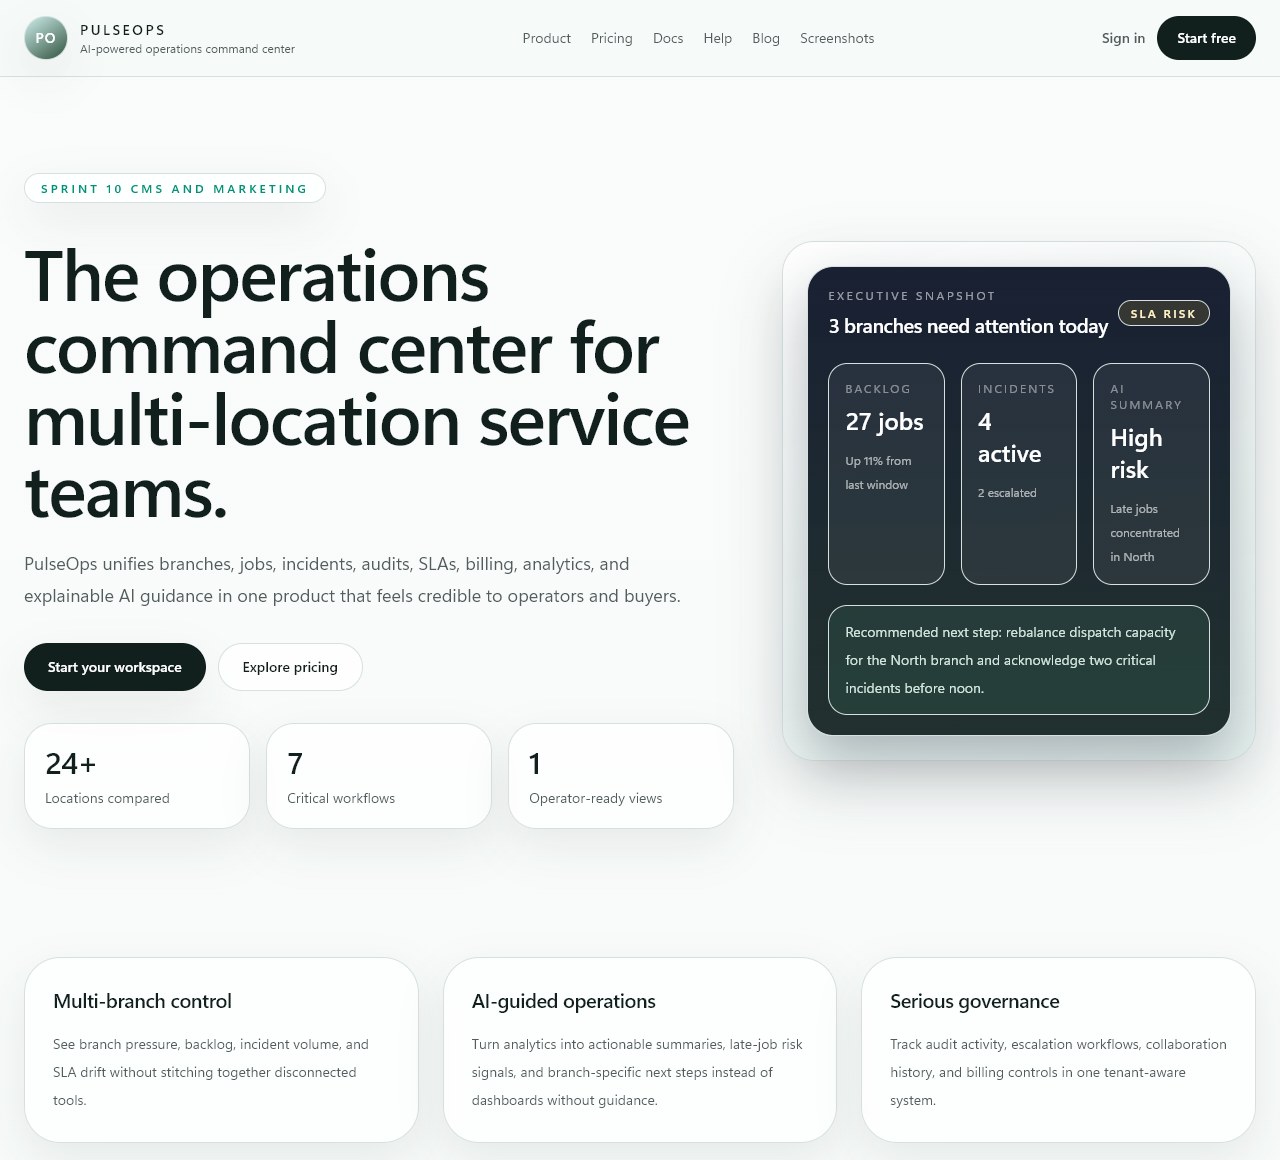Visit the Blog section
This screenshot has width=1280, height=1160.
tap(765, 38)
